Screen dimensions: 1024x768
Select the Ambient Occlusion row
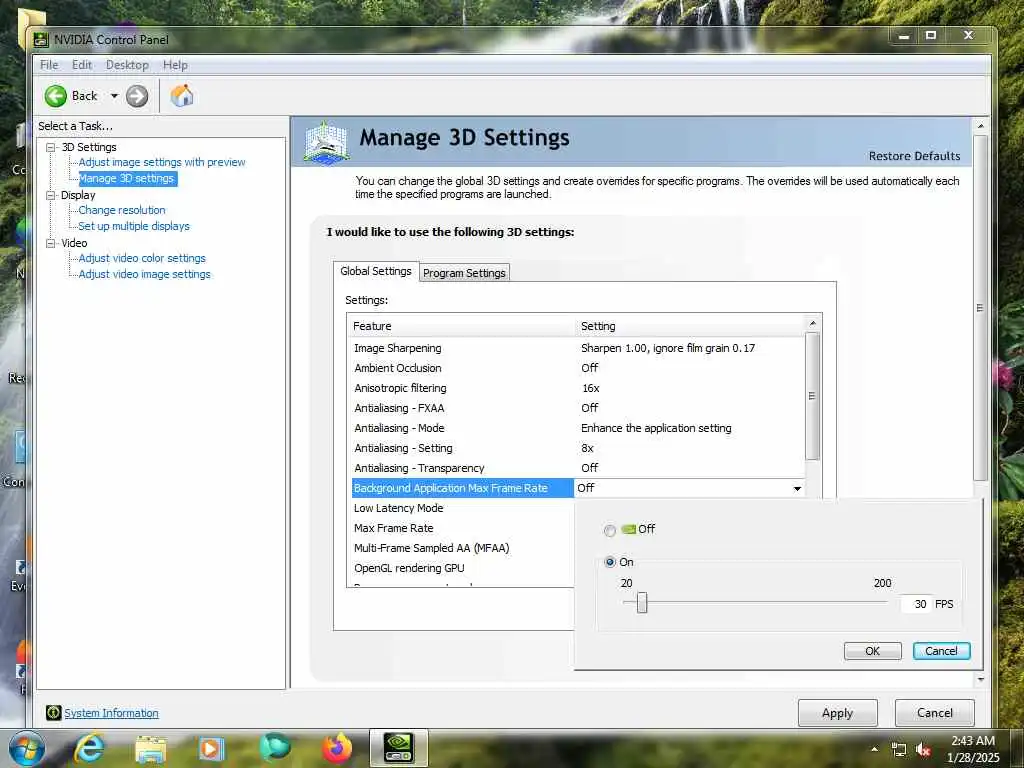pos(578,368)
